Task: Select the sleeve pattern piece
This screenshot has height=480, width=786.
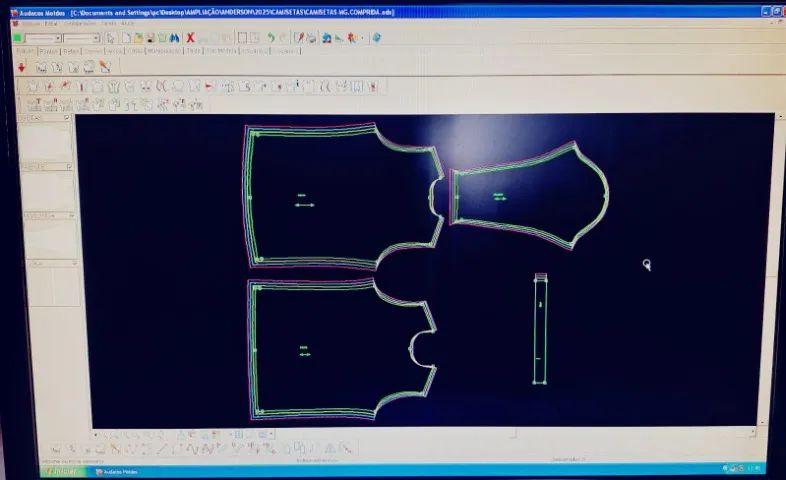Action: pos(529,196)
